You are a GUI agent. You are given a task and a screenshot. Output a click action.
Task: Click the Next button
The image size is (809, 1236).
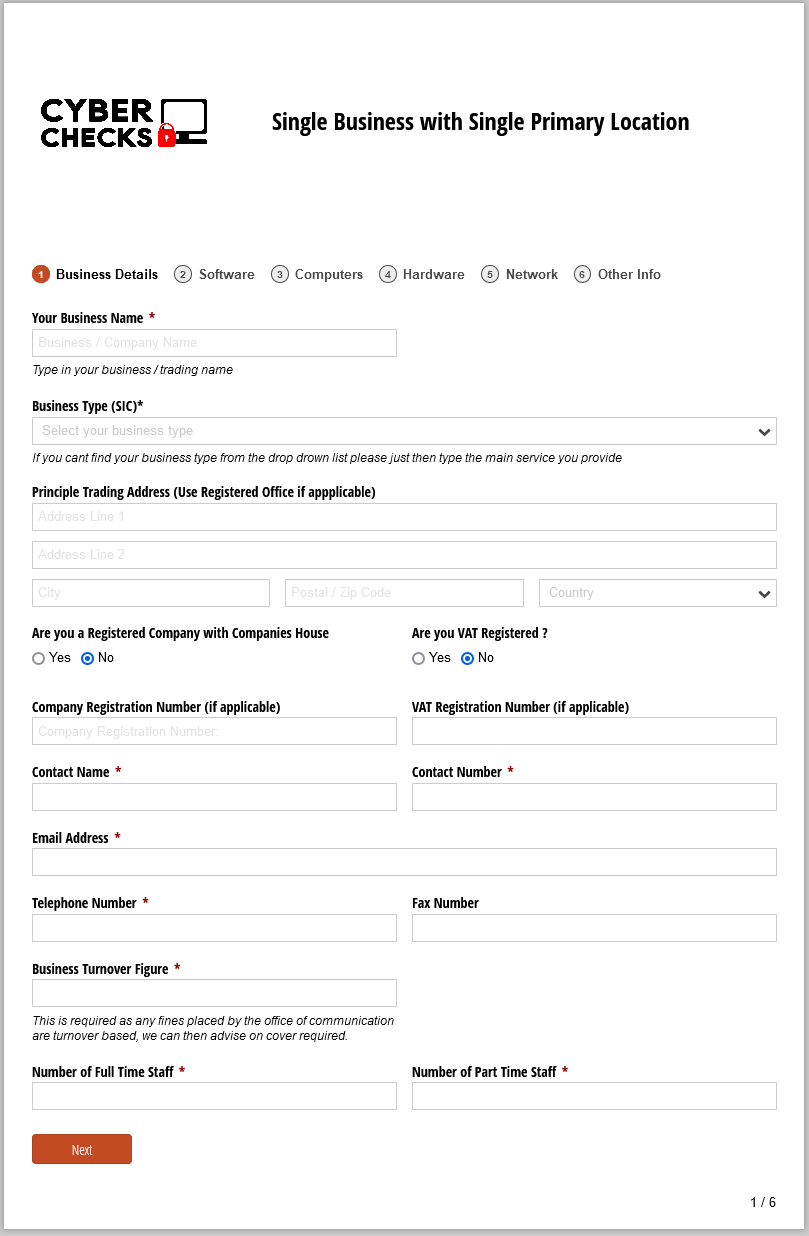pos(82,1149)
